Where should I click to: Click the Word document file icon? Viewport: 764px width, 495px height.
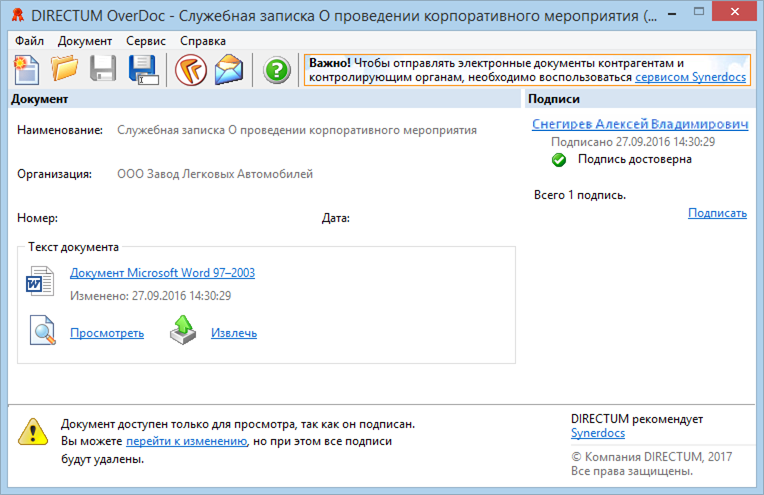[39, 281]
